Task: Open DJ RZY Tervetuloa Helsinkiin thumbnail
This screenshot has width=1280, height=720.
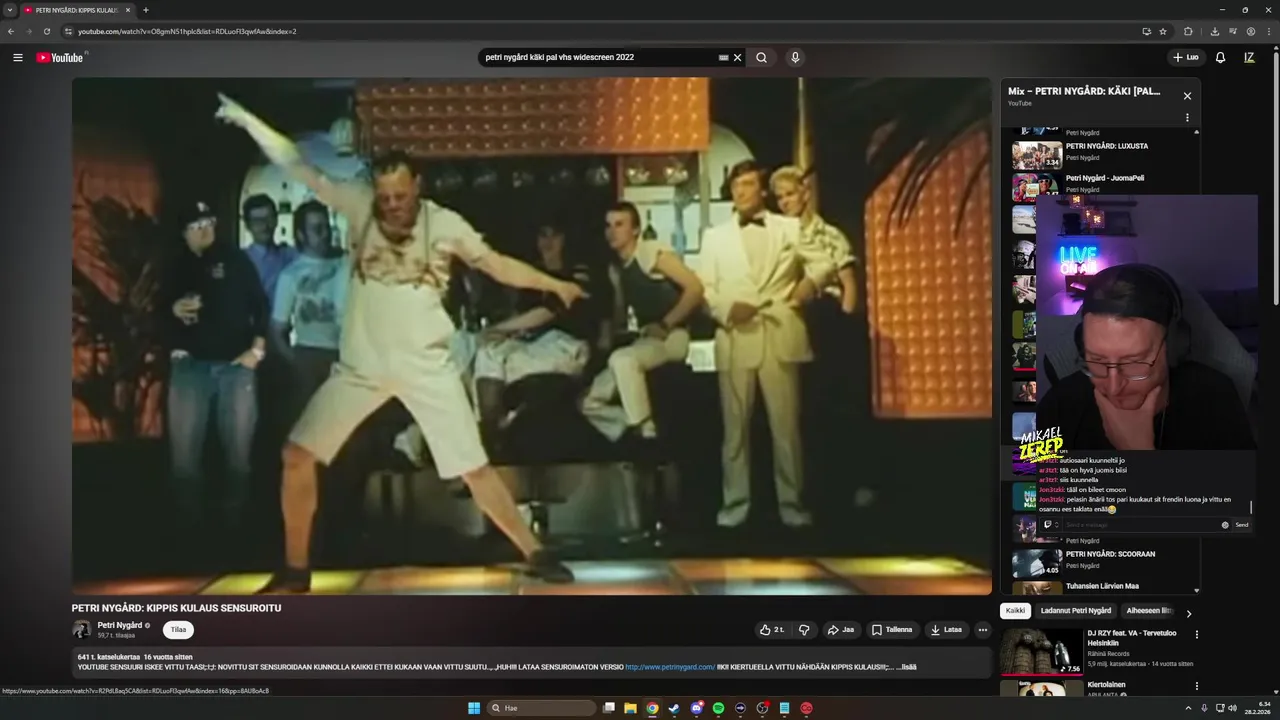Action: coord(1042,651)
